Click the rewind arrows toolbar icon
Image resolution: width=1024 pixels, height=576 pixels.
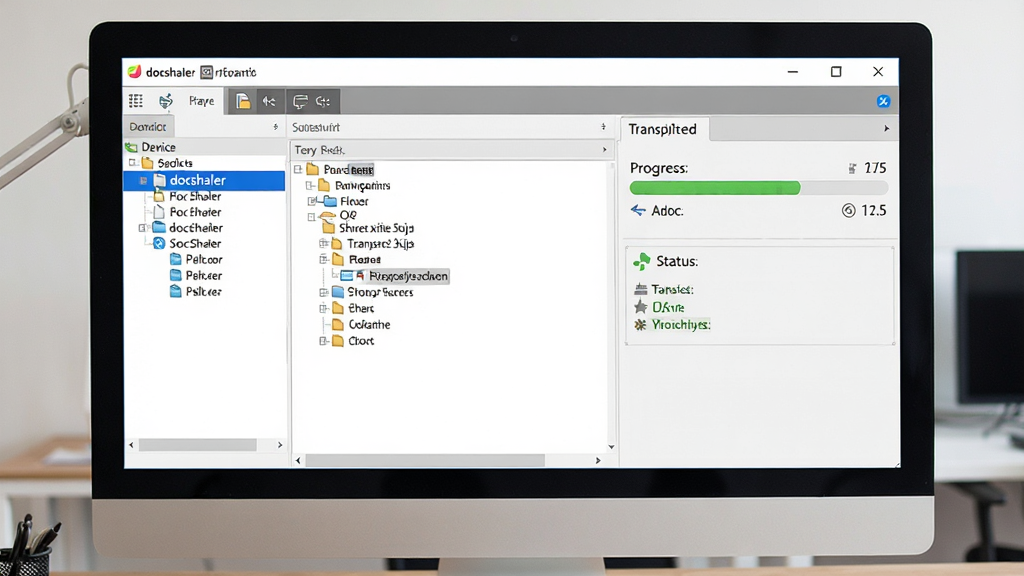[x=269, y=101]
